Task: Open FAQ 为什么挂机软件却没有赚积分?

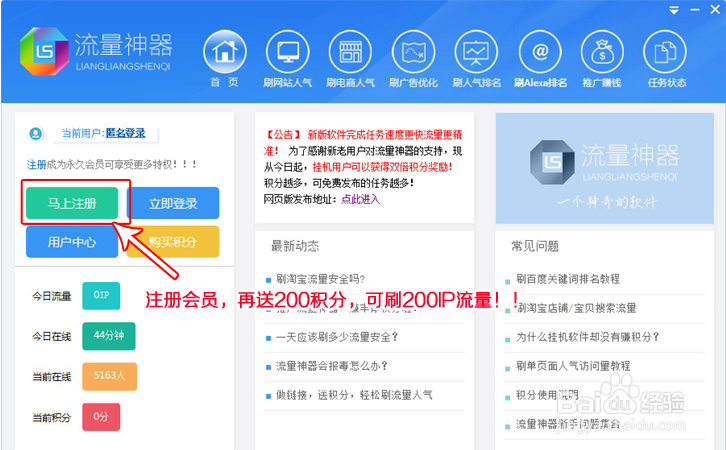Action: click(x=588, y=337)
